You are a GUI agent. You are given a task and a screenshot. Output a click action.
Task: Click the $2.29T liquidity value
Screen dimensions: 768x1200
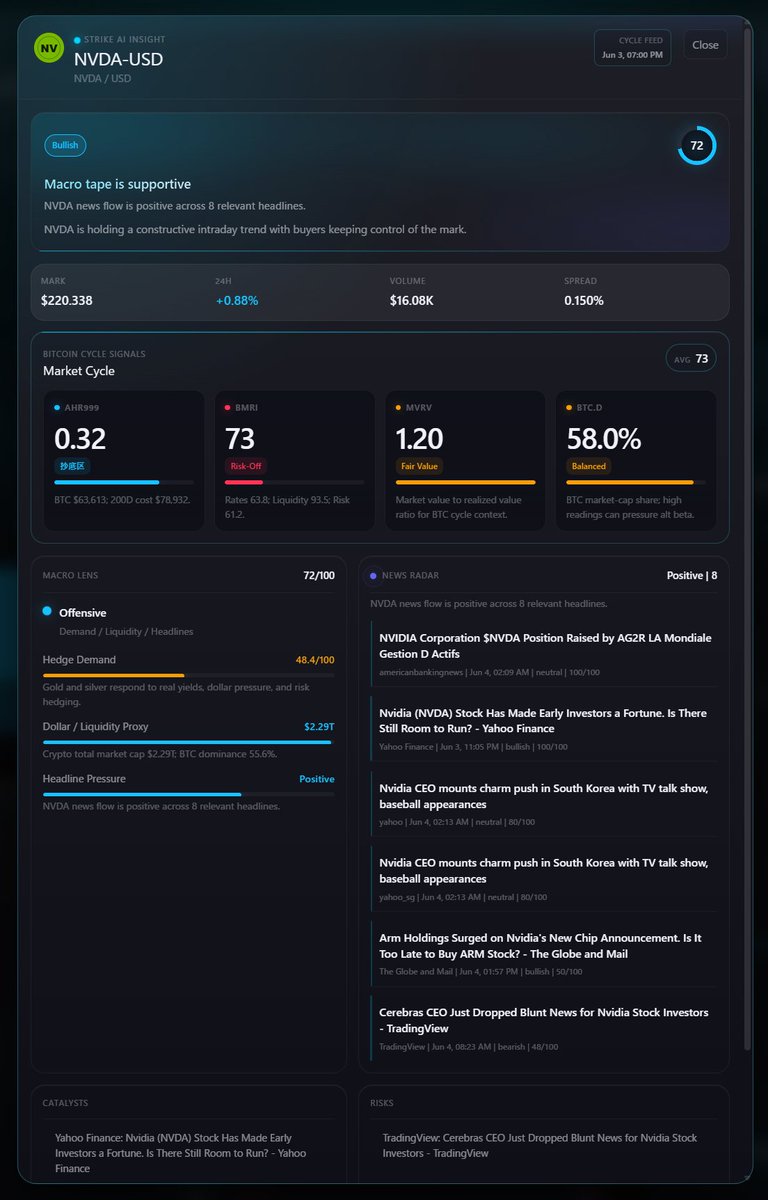(x=319, y=726)
